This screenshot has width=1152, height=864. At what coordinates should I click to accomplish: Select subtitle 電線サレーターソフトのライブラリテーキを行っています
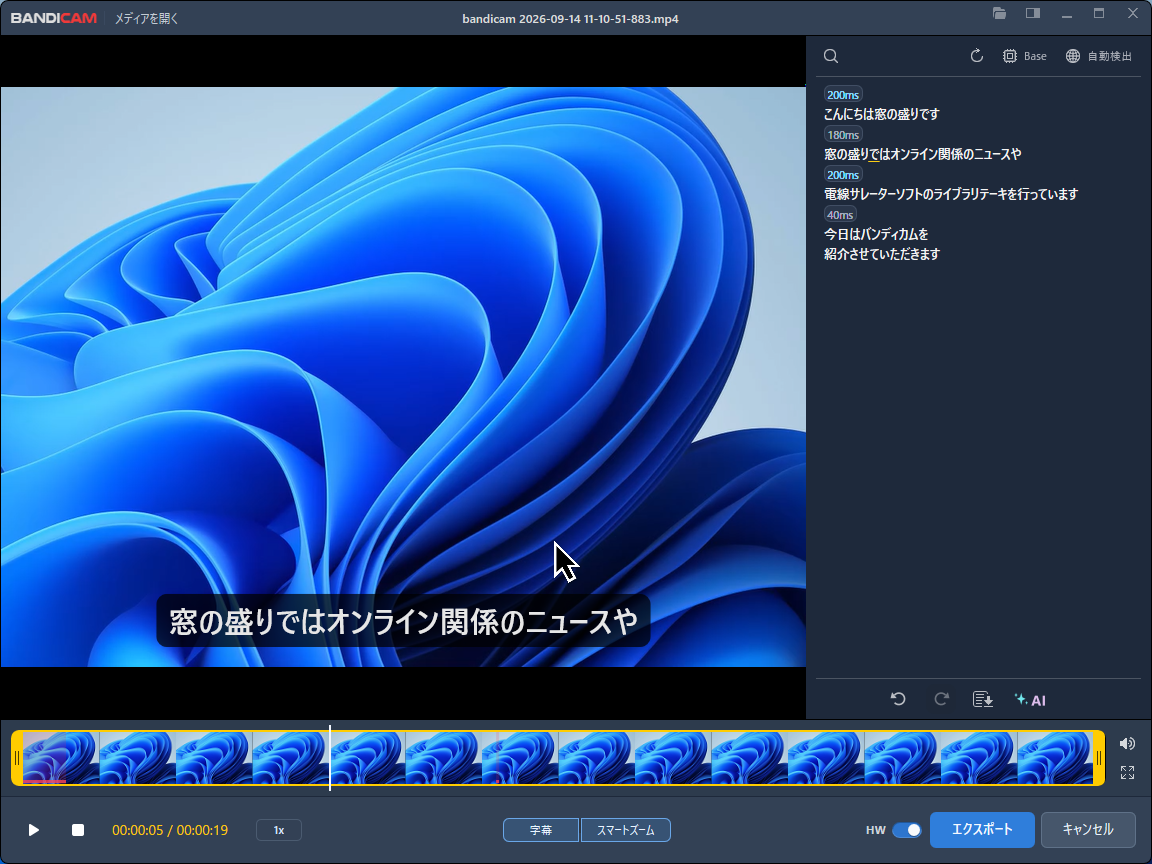coord(951,194)
